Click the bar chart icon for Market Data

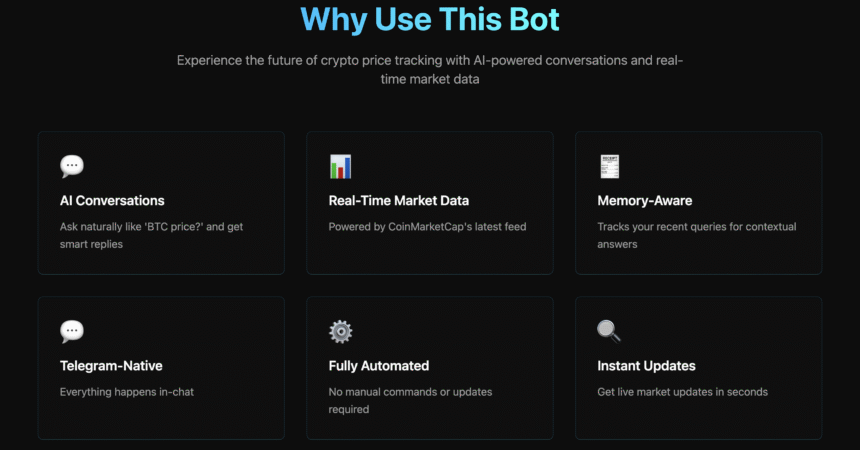click(341, 166)
